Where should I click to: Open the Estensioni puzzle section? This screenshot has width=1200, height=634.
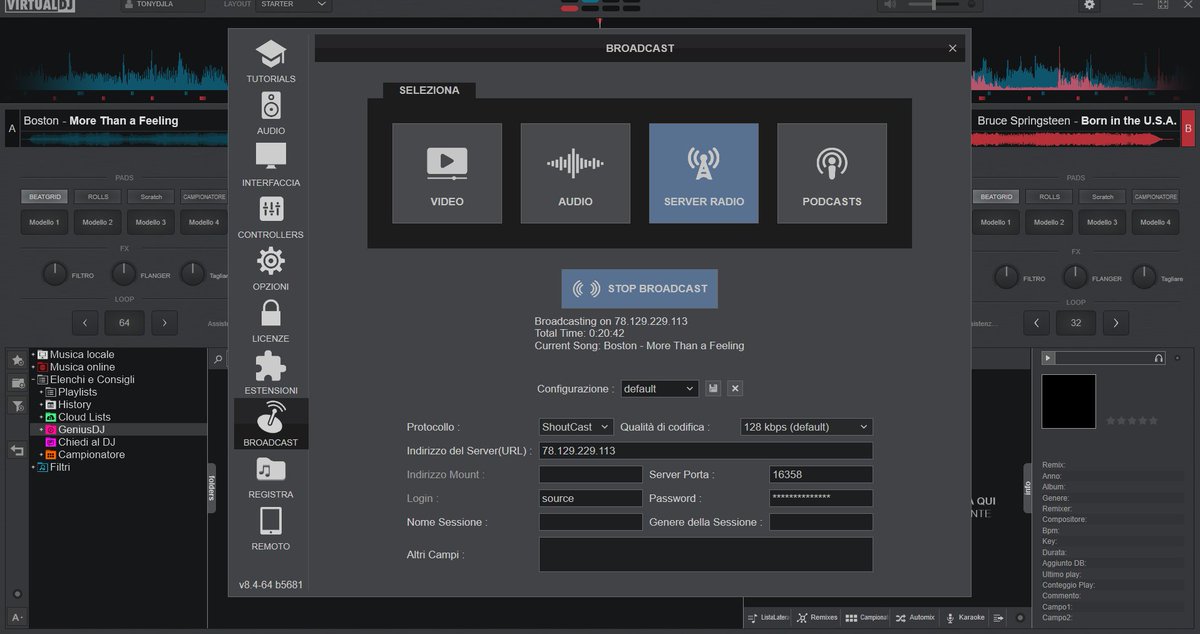click(271, 373)
